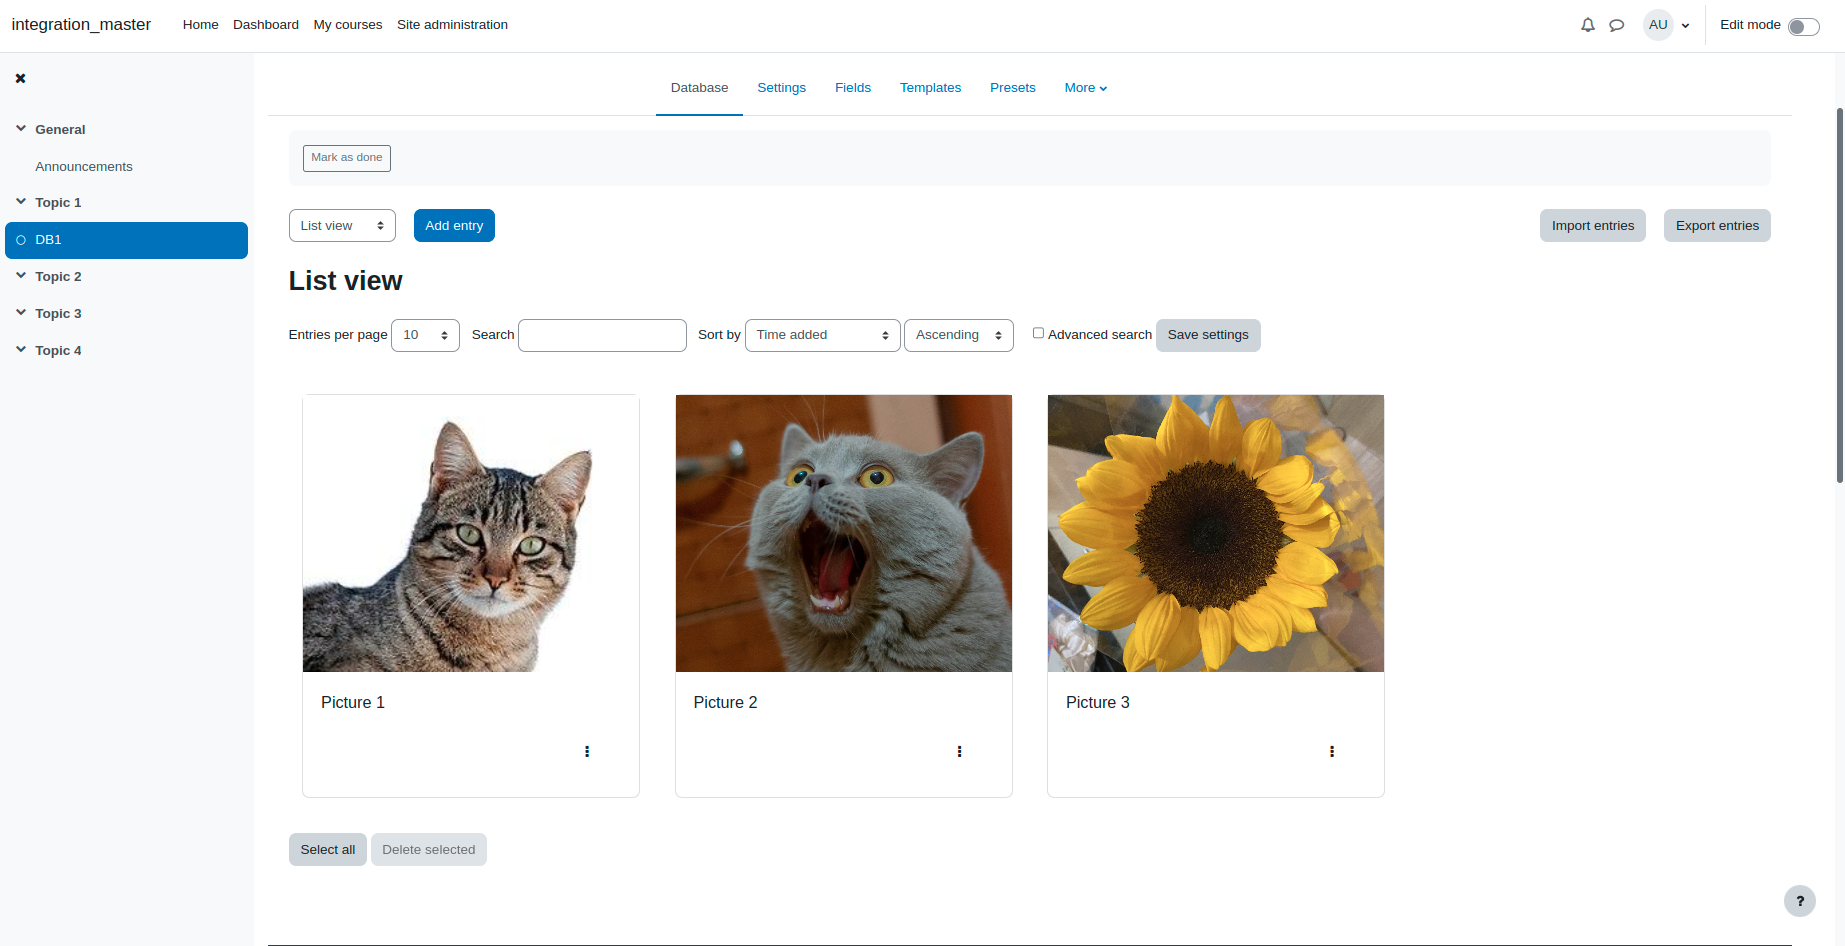
Task: Change Entries per page dropdown
Action: [x=425, y=335]
